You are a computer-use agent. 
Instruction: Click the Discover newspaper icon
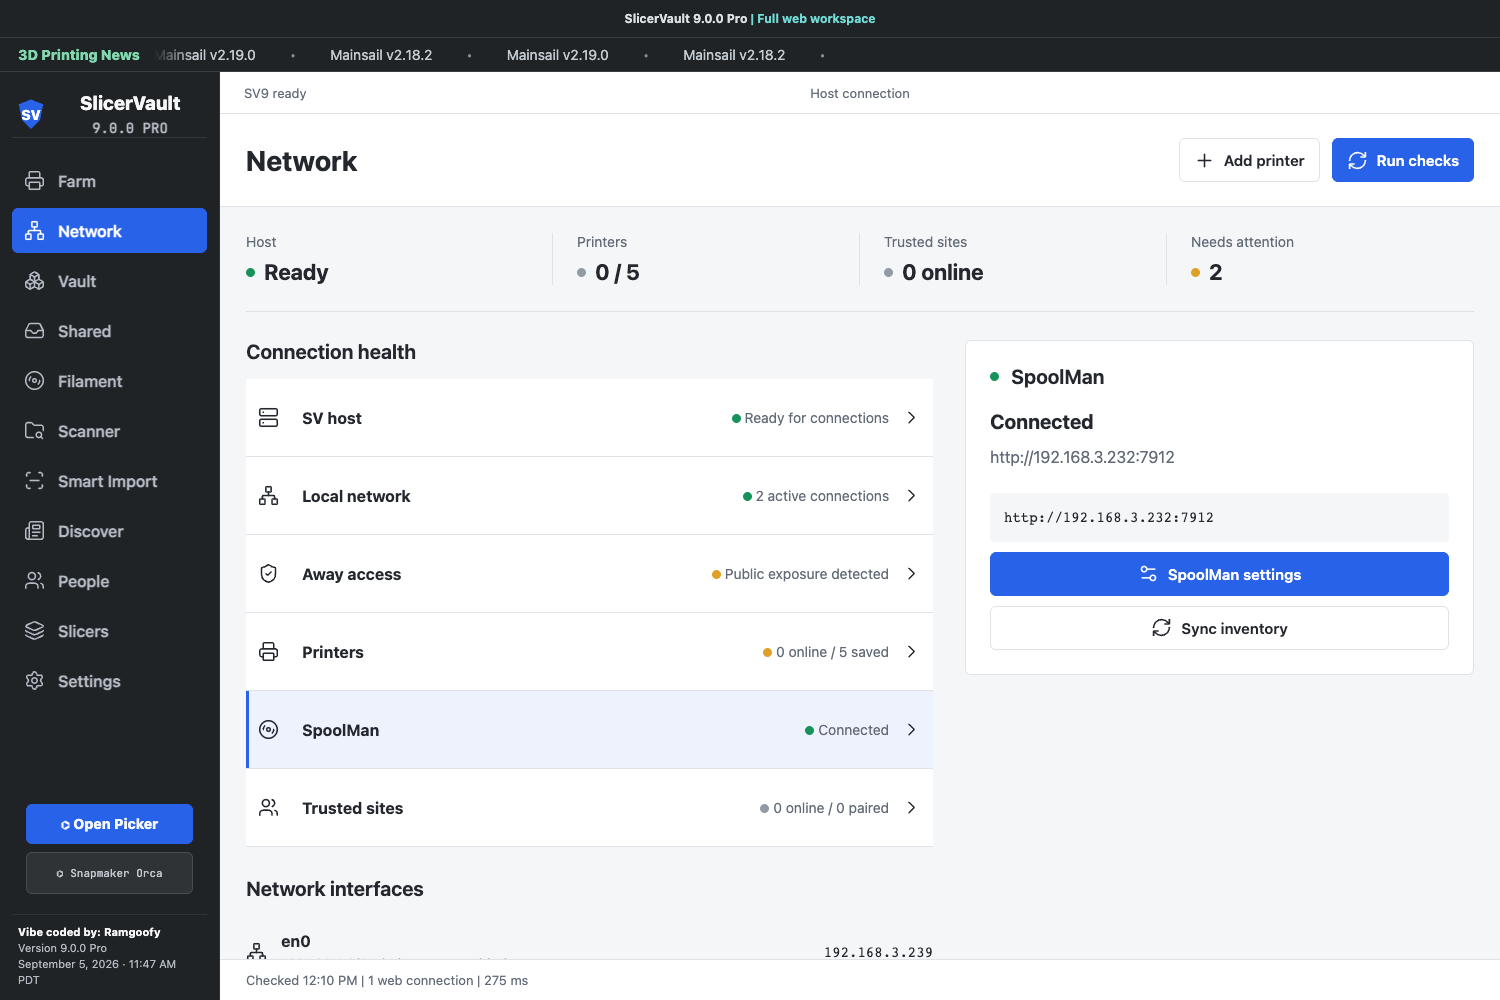(35, 531)
